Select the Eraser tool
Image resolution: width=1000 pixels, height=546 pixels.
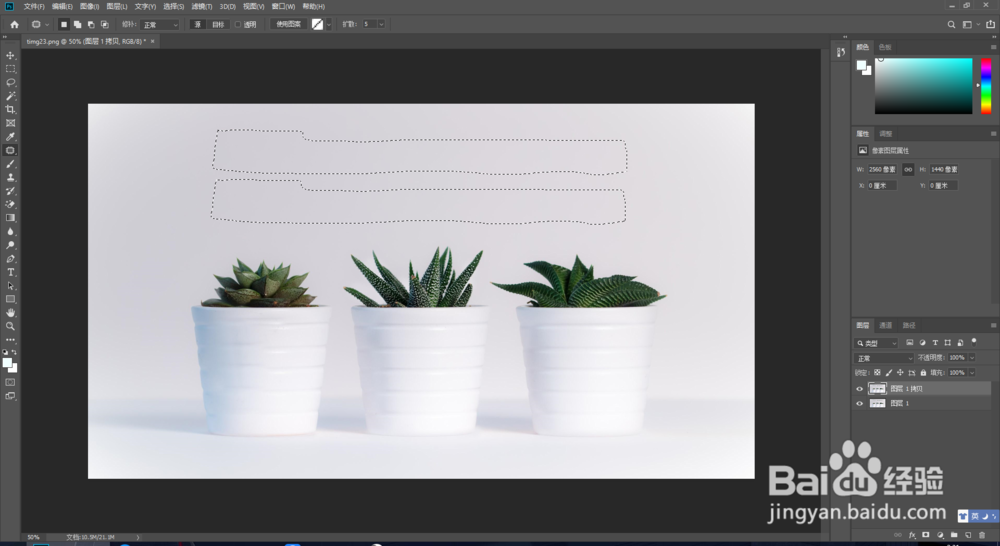[x=10, y=204]
